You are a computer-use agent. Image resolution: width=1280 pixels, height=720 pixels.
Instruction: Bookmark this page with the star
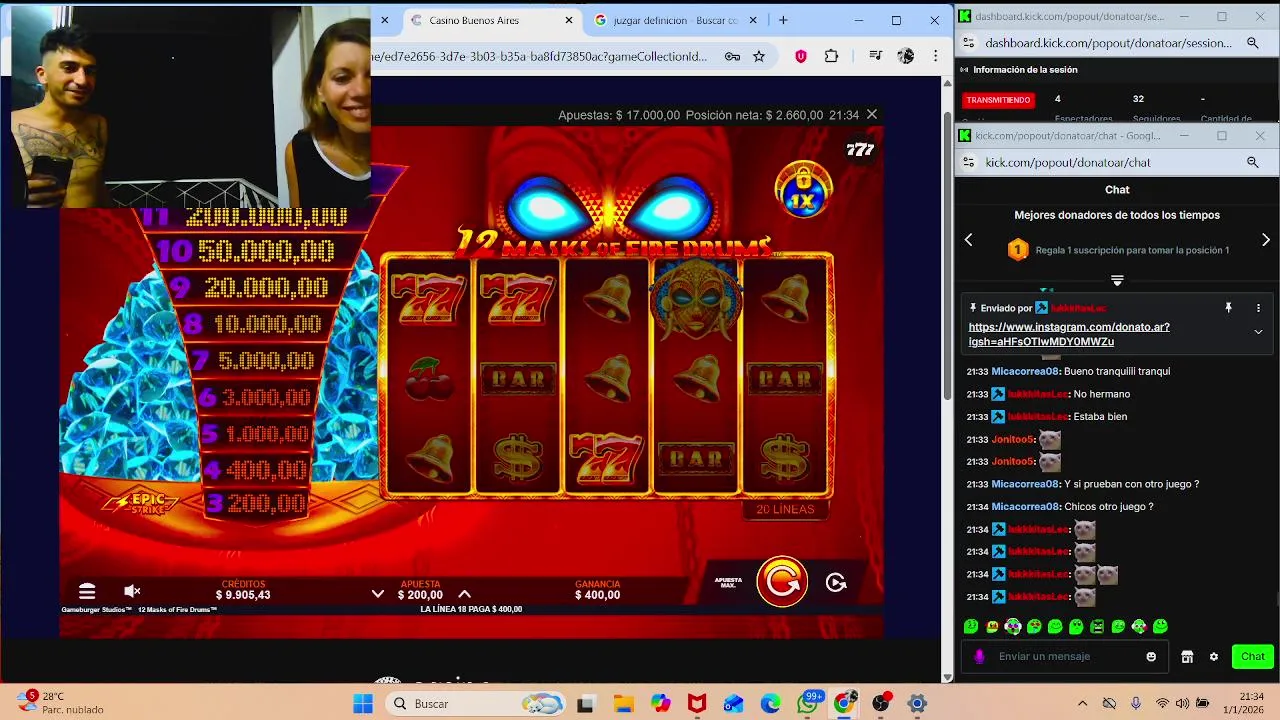[759, 56]
